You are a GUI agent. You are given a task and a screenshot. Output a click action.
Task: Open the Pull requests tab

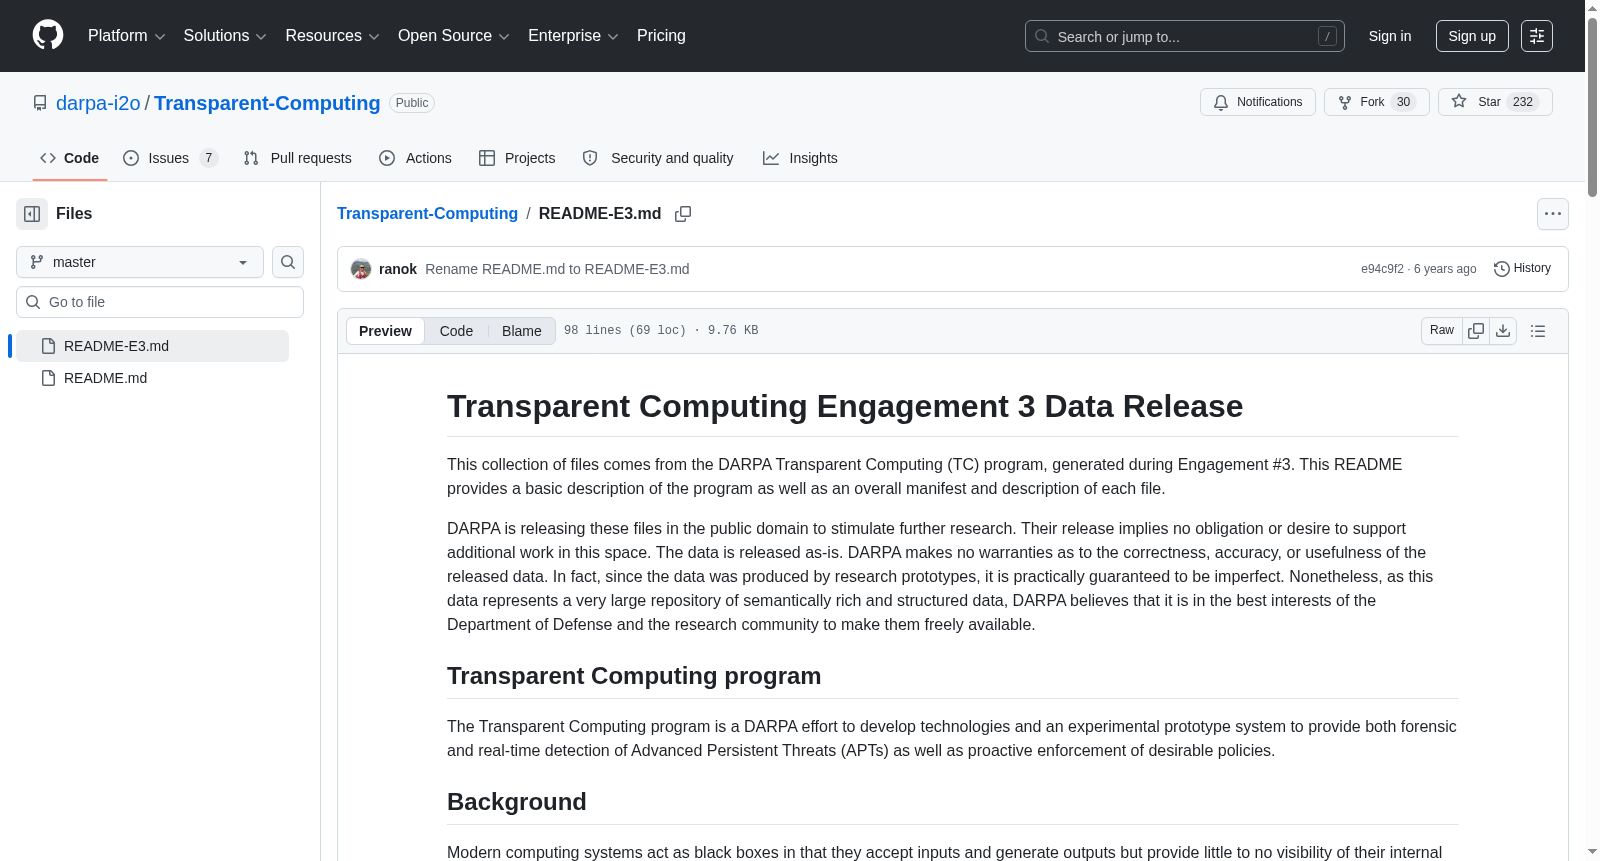coord(297,158)
